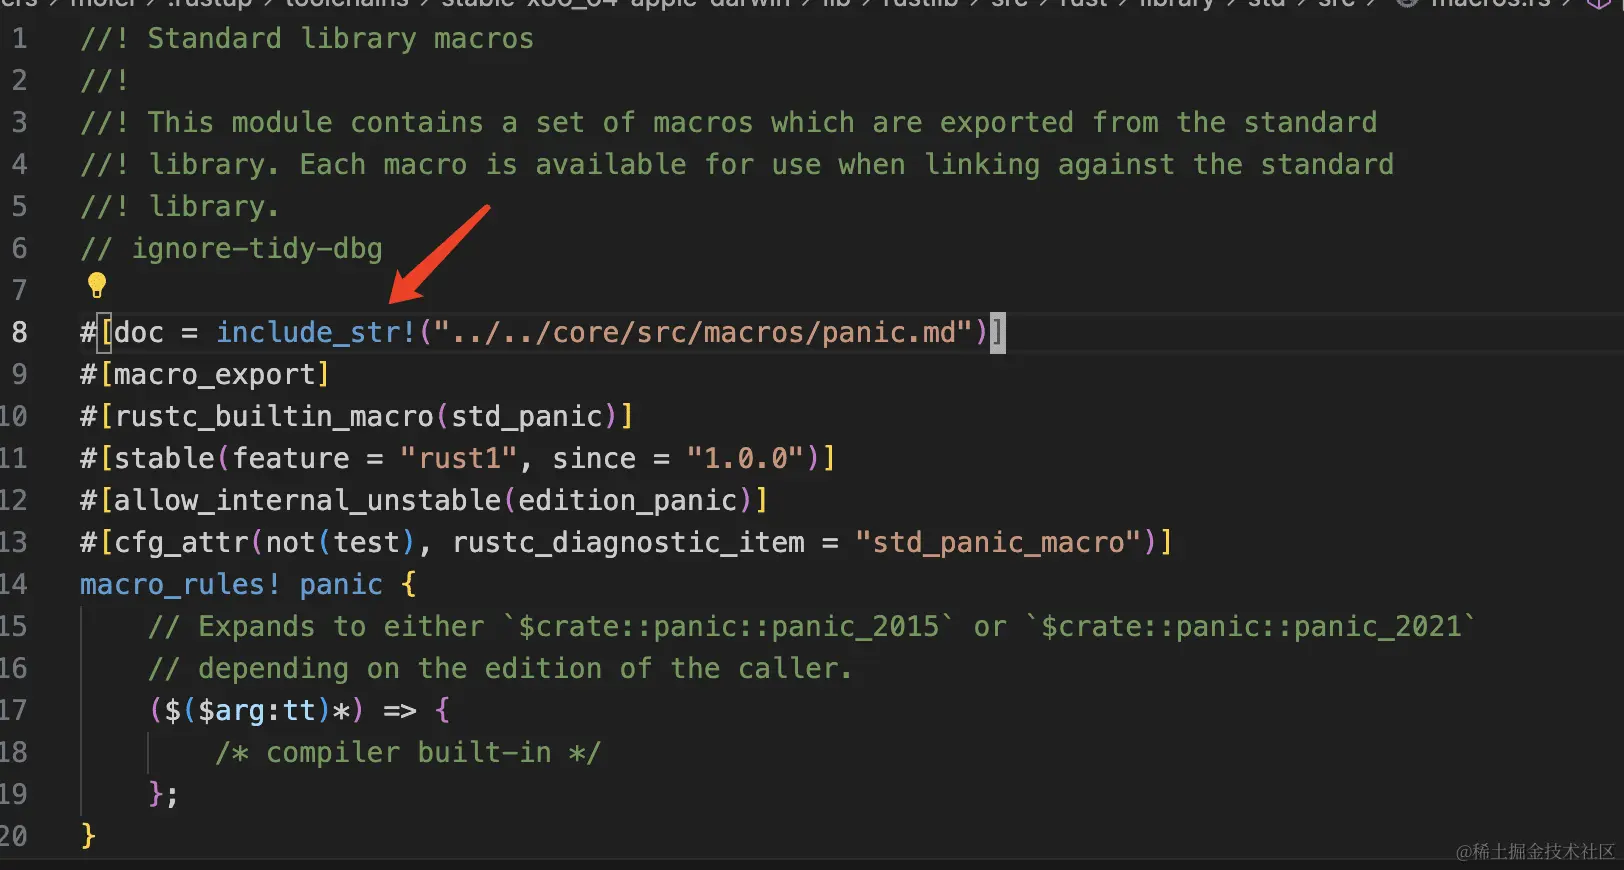Click the macro_export attribute
This screenshot has width=1624, height=870.
215,374
